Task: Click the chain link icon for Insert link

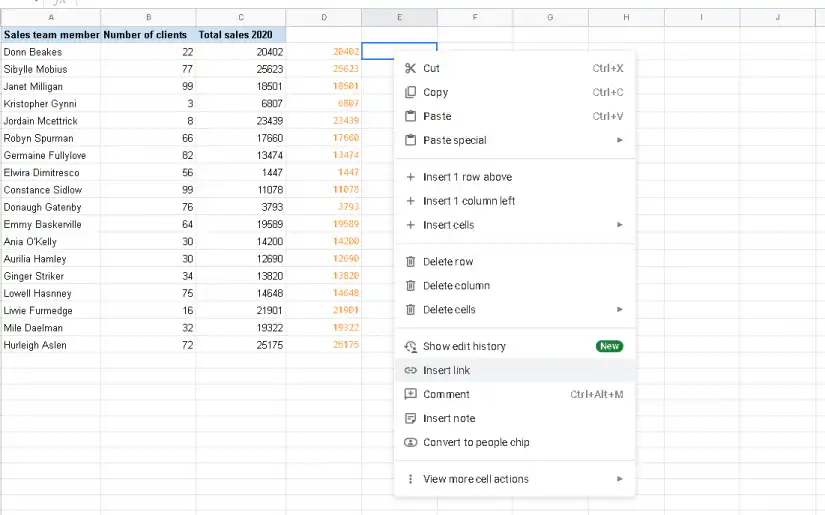Action: click(x=410, y=370)
